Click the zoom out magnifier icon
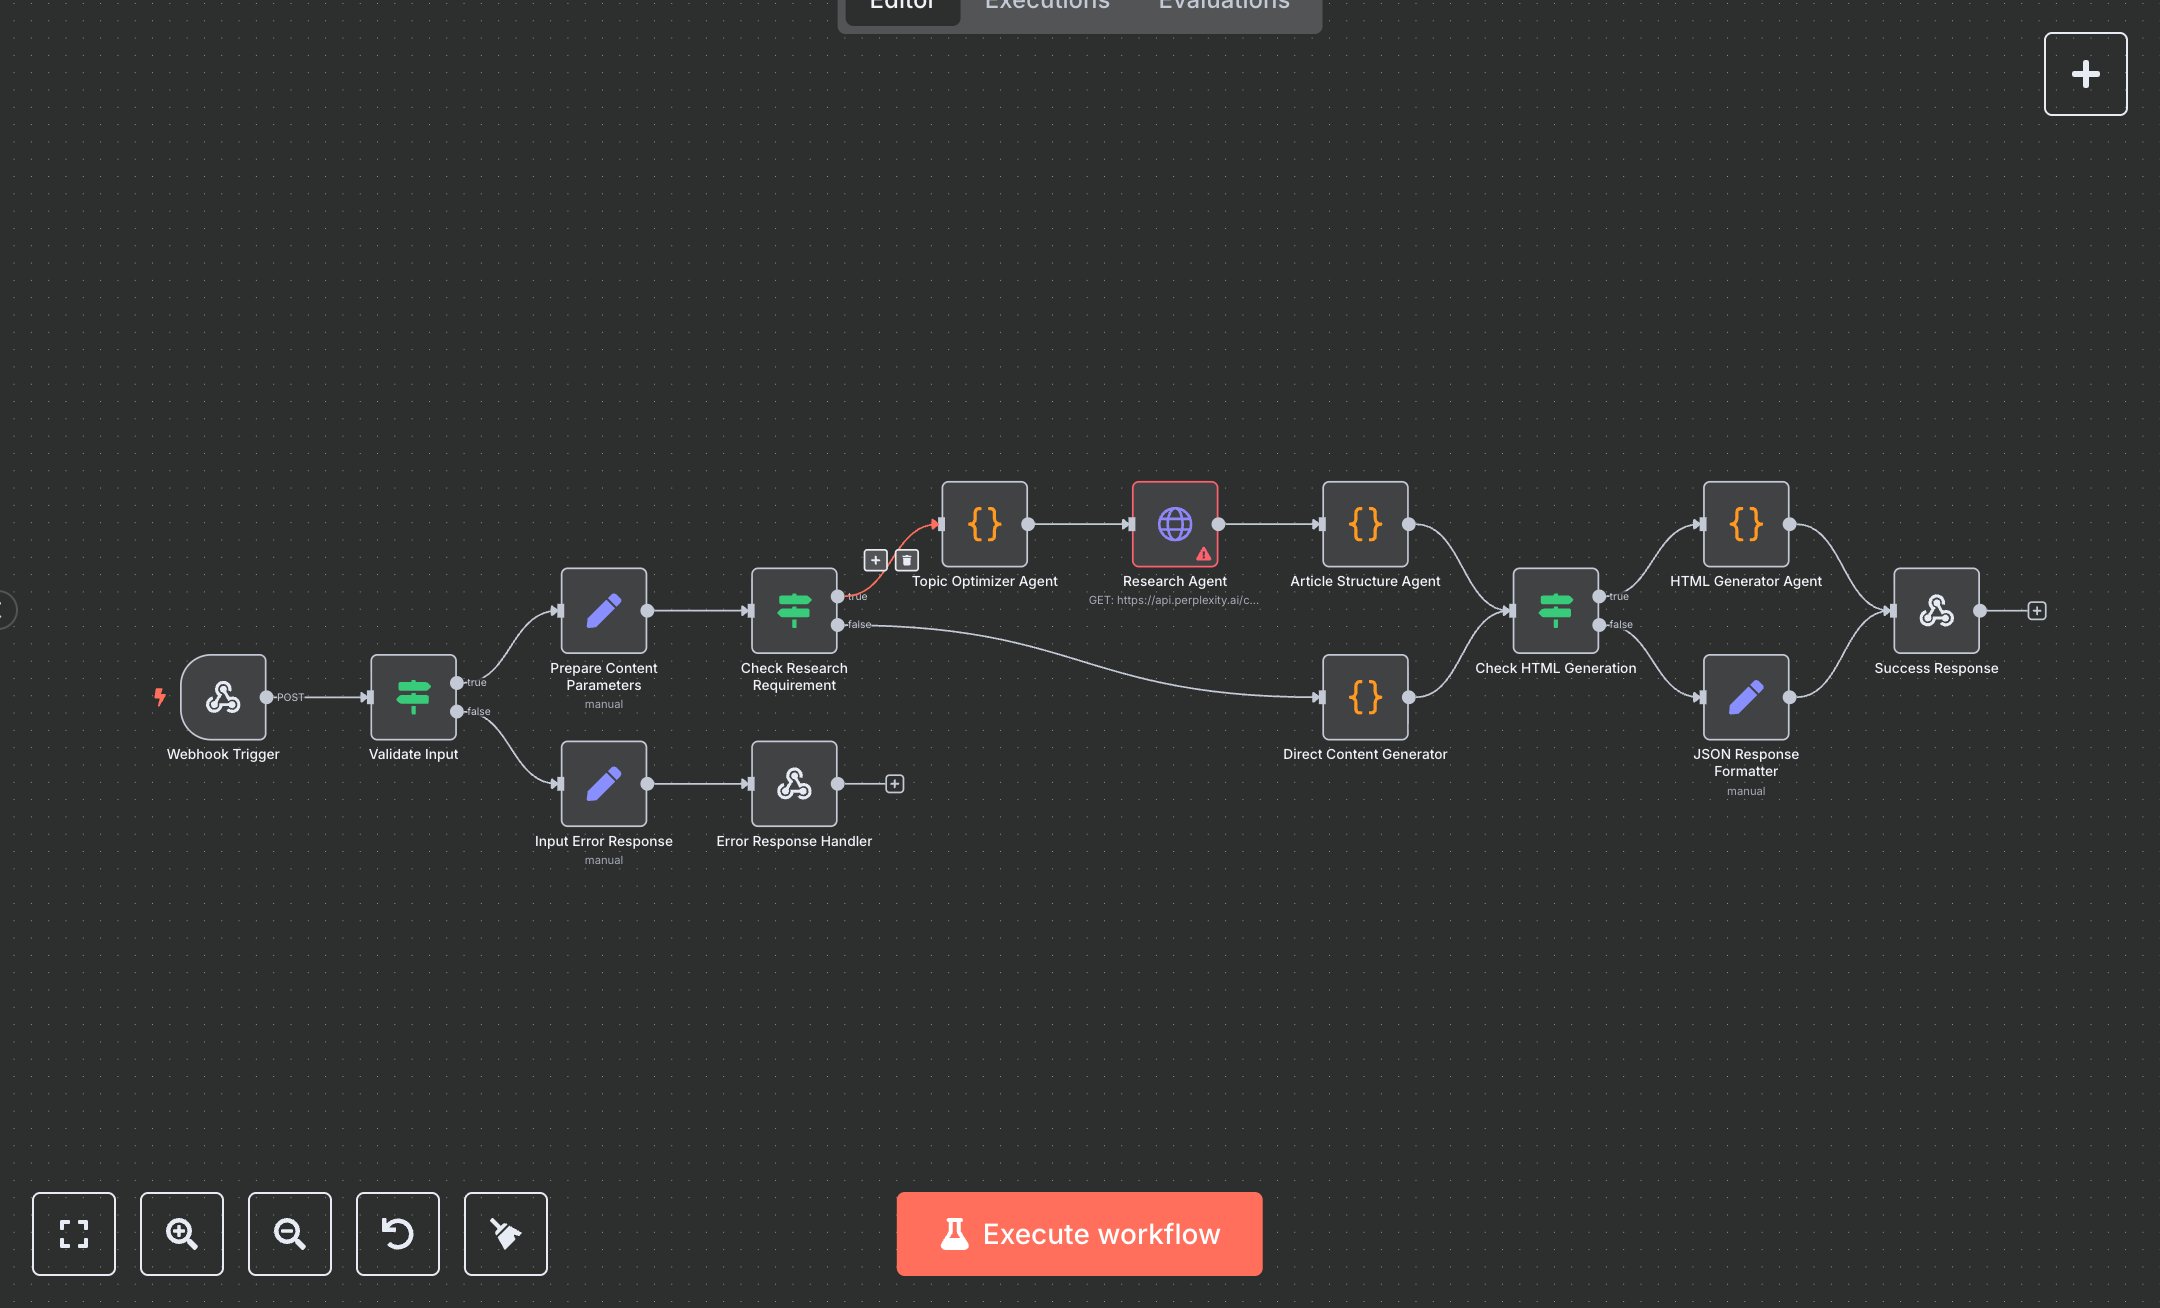 click(x=289, y=1234)
